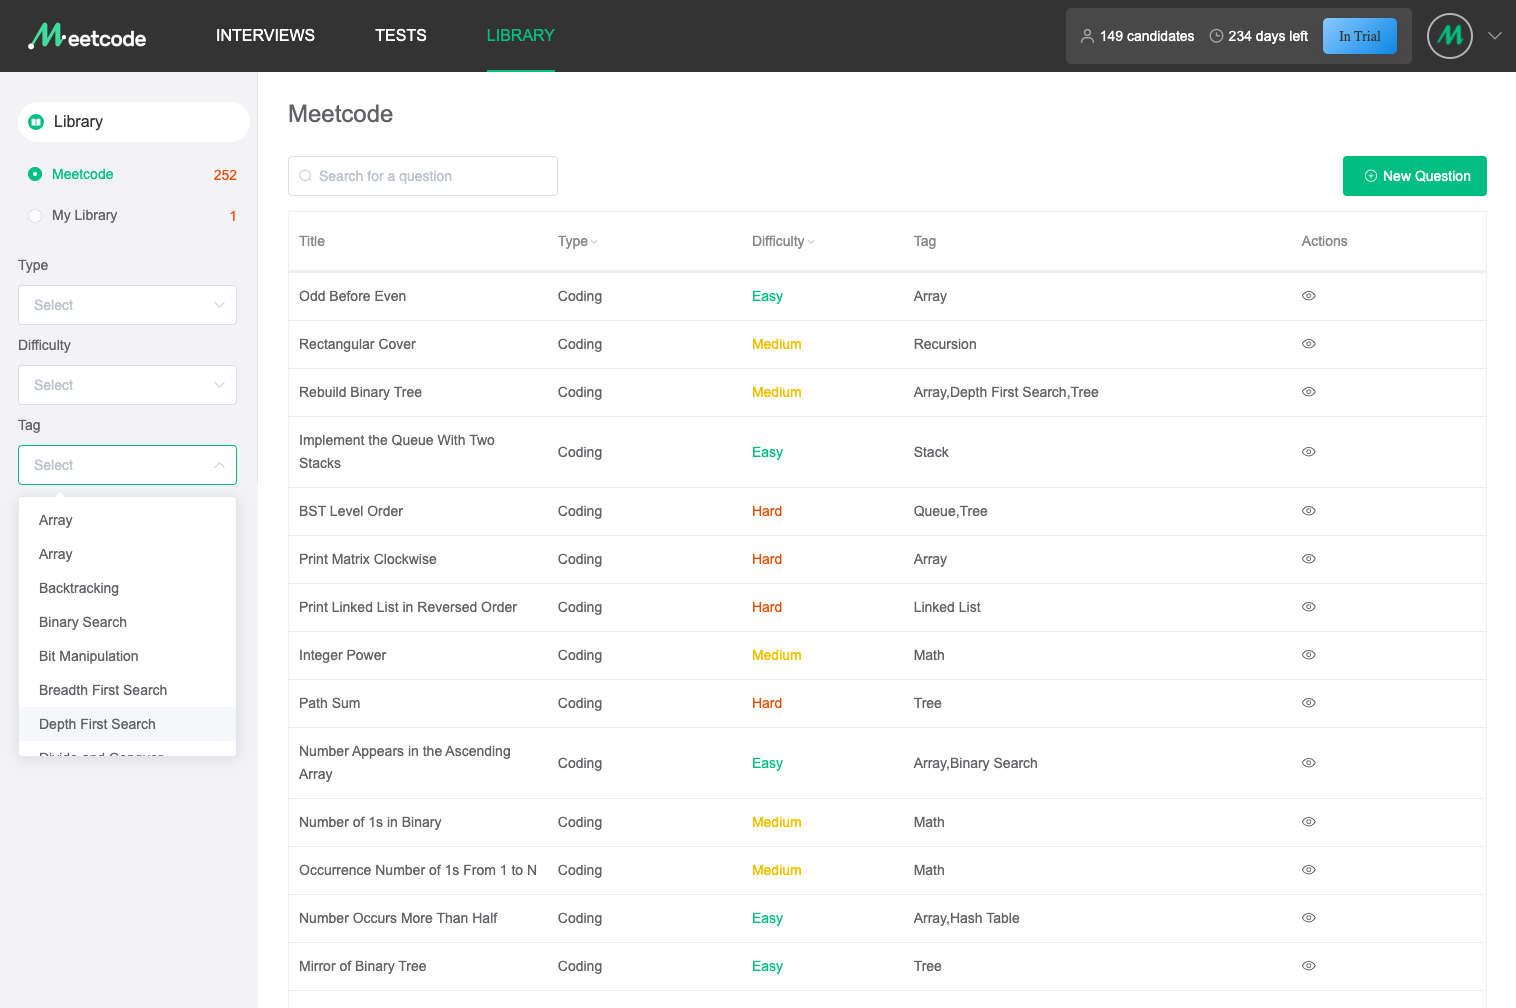Viewport: 1516px width, 1008px height.
Task: View the Path Sum question
Action: tap(1308, 703)
